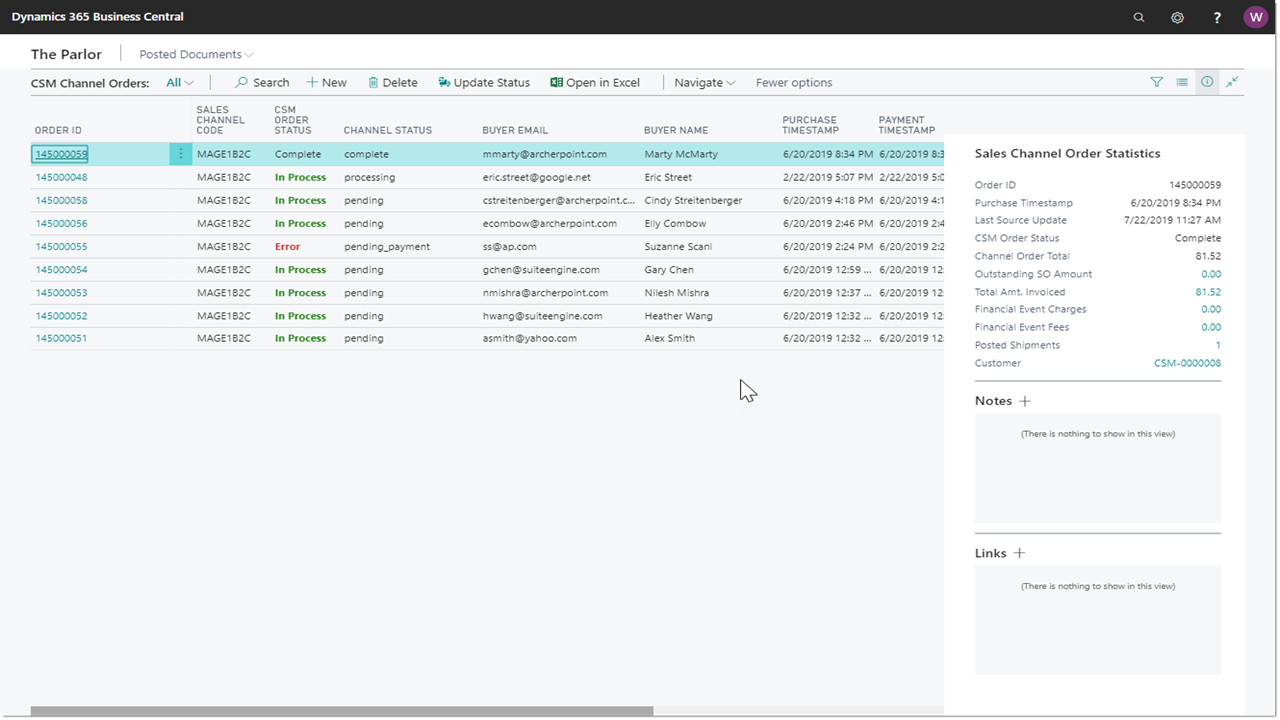Image resolution: width=1280 pixels, height=720 pixels.
Task: Open the list in Excel
Action: [x=595, y=83]
